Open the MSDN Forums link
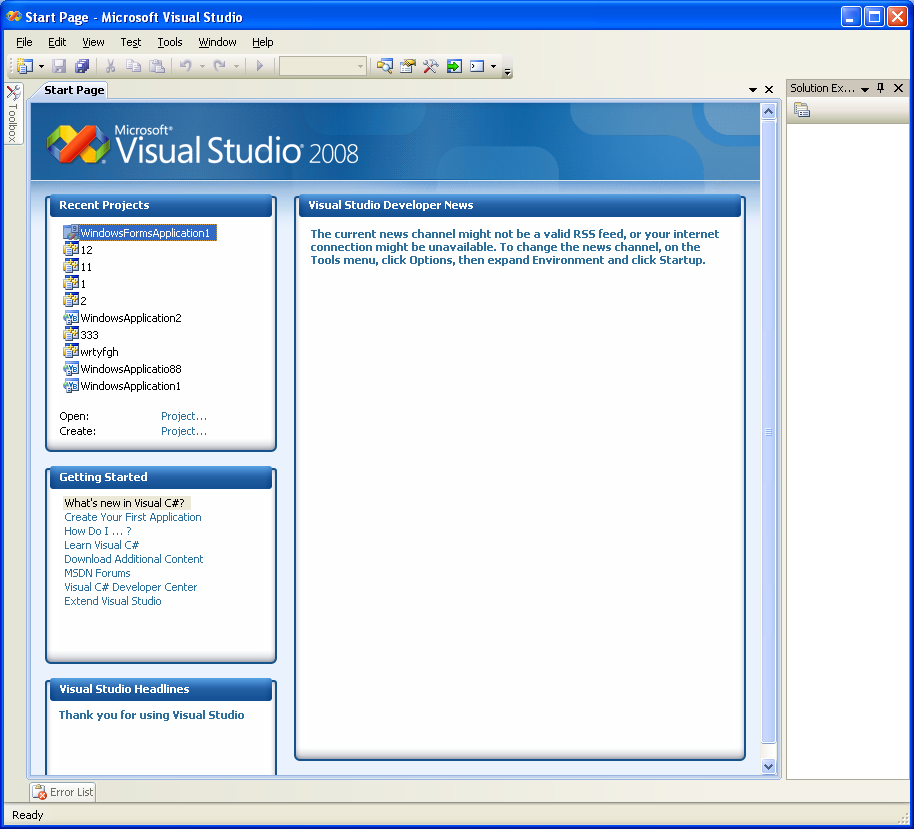Screen dimensions: 914x829 [97, 573]
